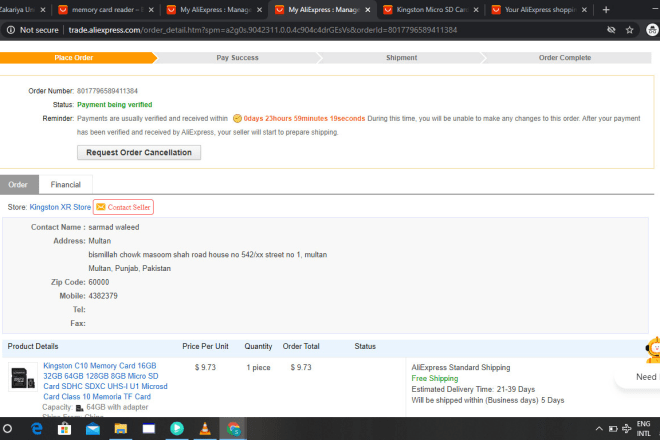
Task: Switch to Your AliExpress shopping tab
Action: 537,10
